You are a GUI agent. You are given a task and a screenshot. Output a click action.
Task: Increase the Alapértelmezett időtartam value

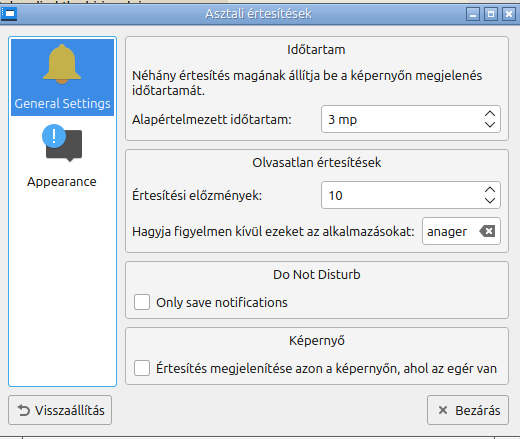490,114
